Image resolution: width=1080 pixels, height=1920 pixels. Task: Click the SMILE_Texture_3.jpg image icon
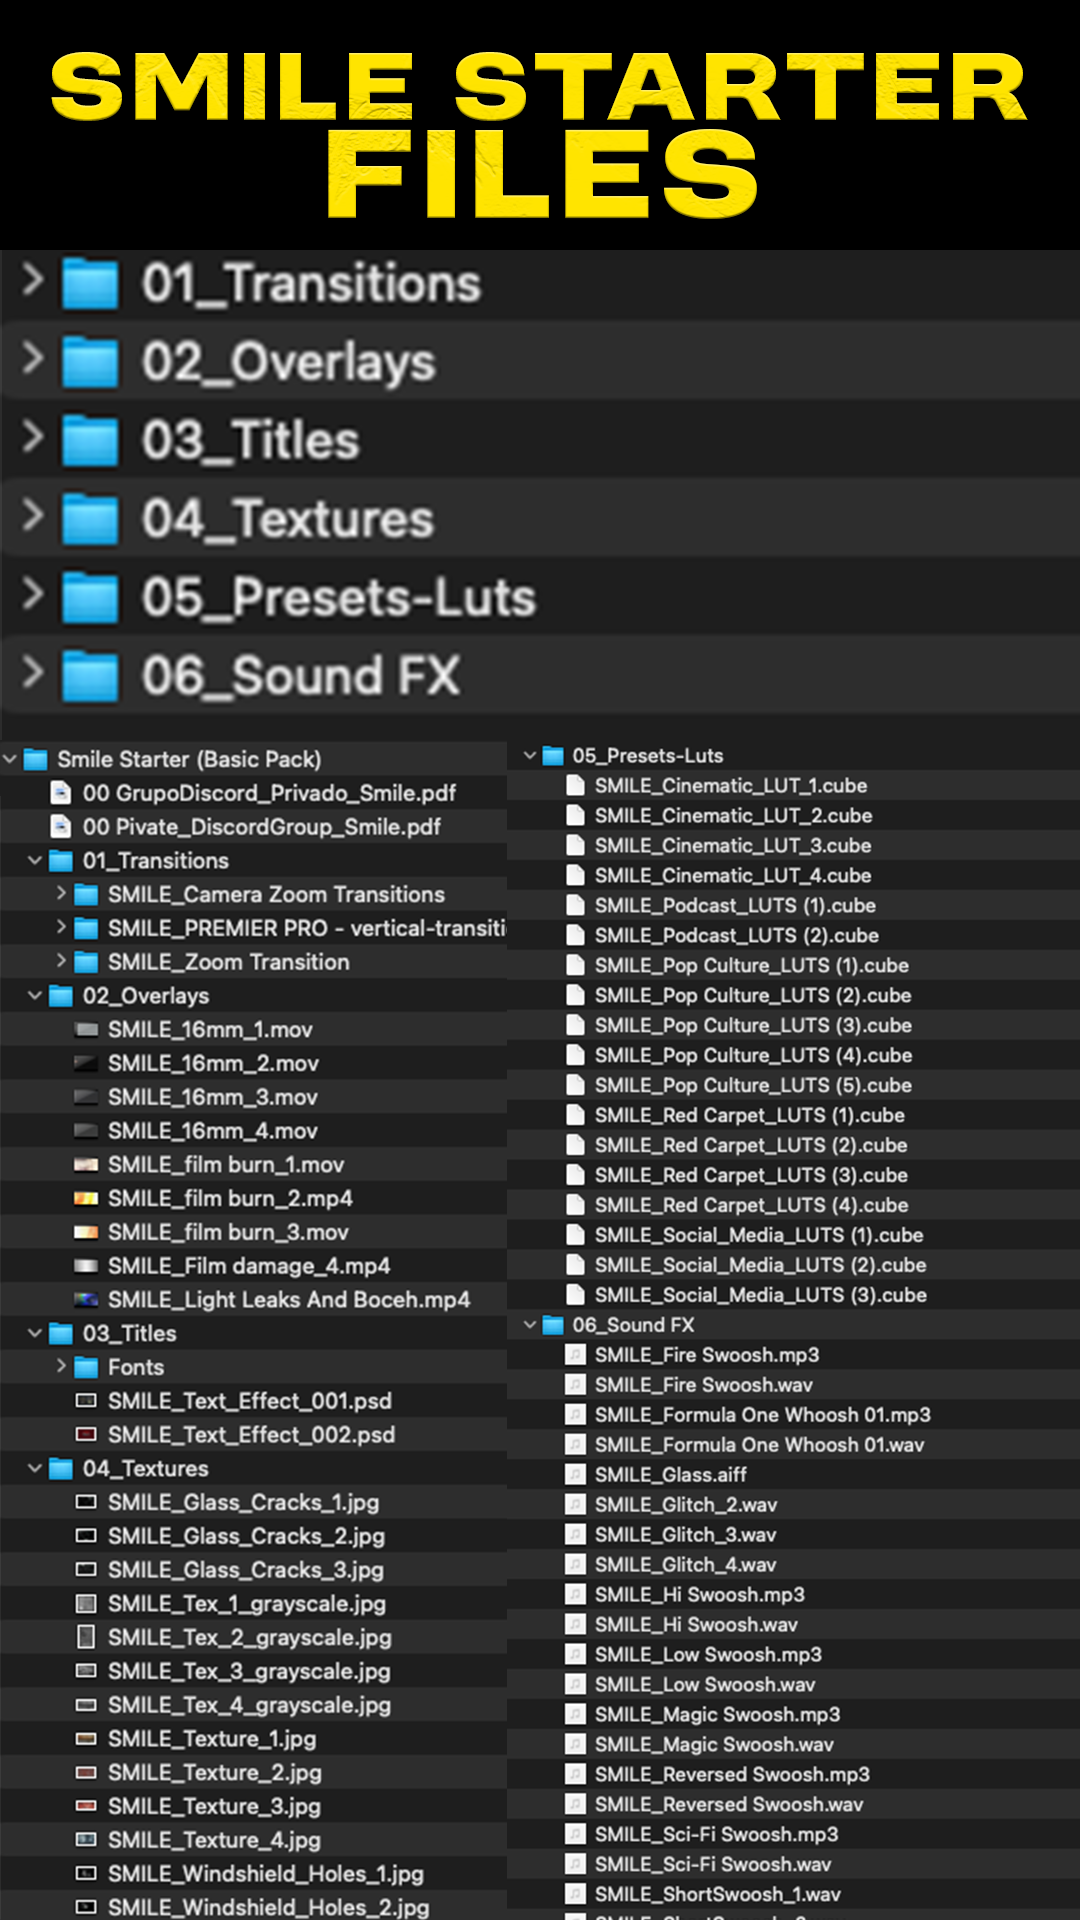tap(87, 1806)
